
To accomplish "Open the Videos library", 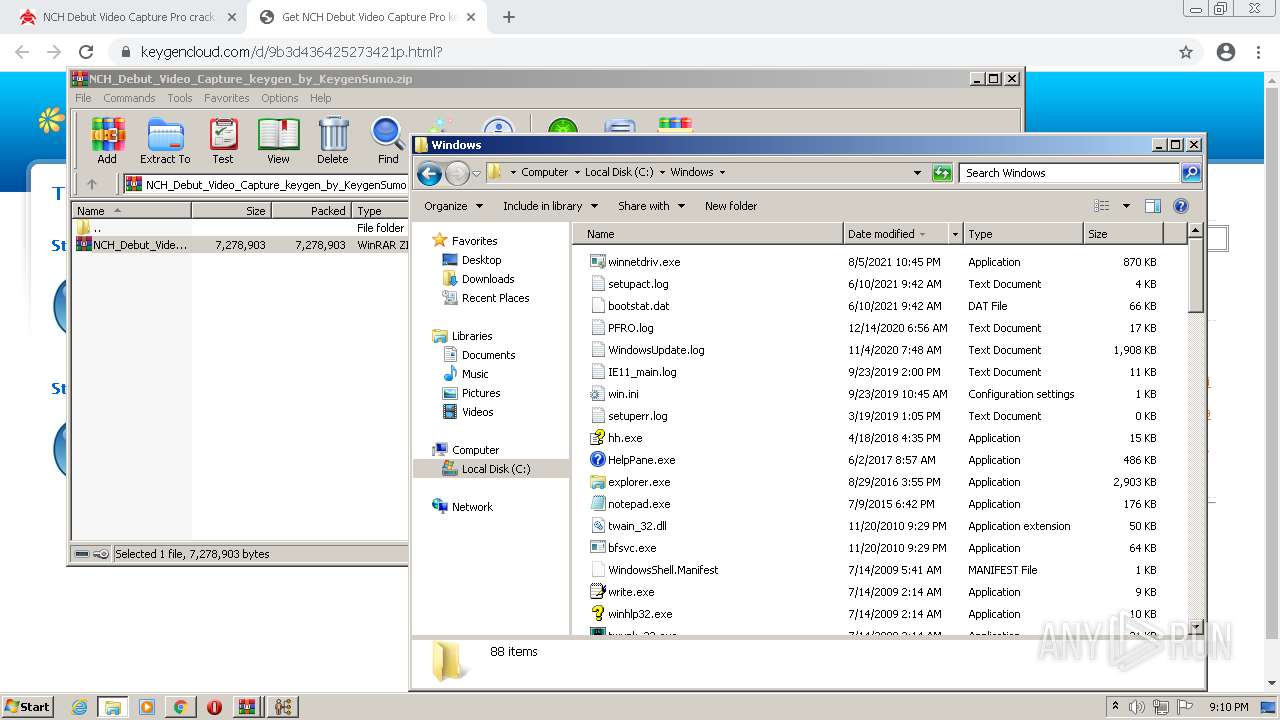I will pyautogui.click(x=477, y=412).
